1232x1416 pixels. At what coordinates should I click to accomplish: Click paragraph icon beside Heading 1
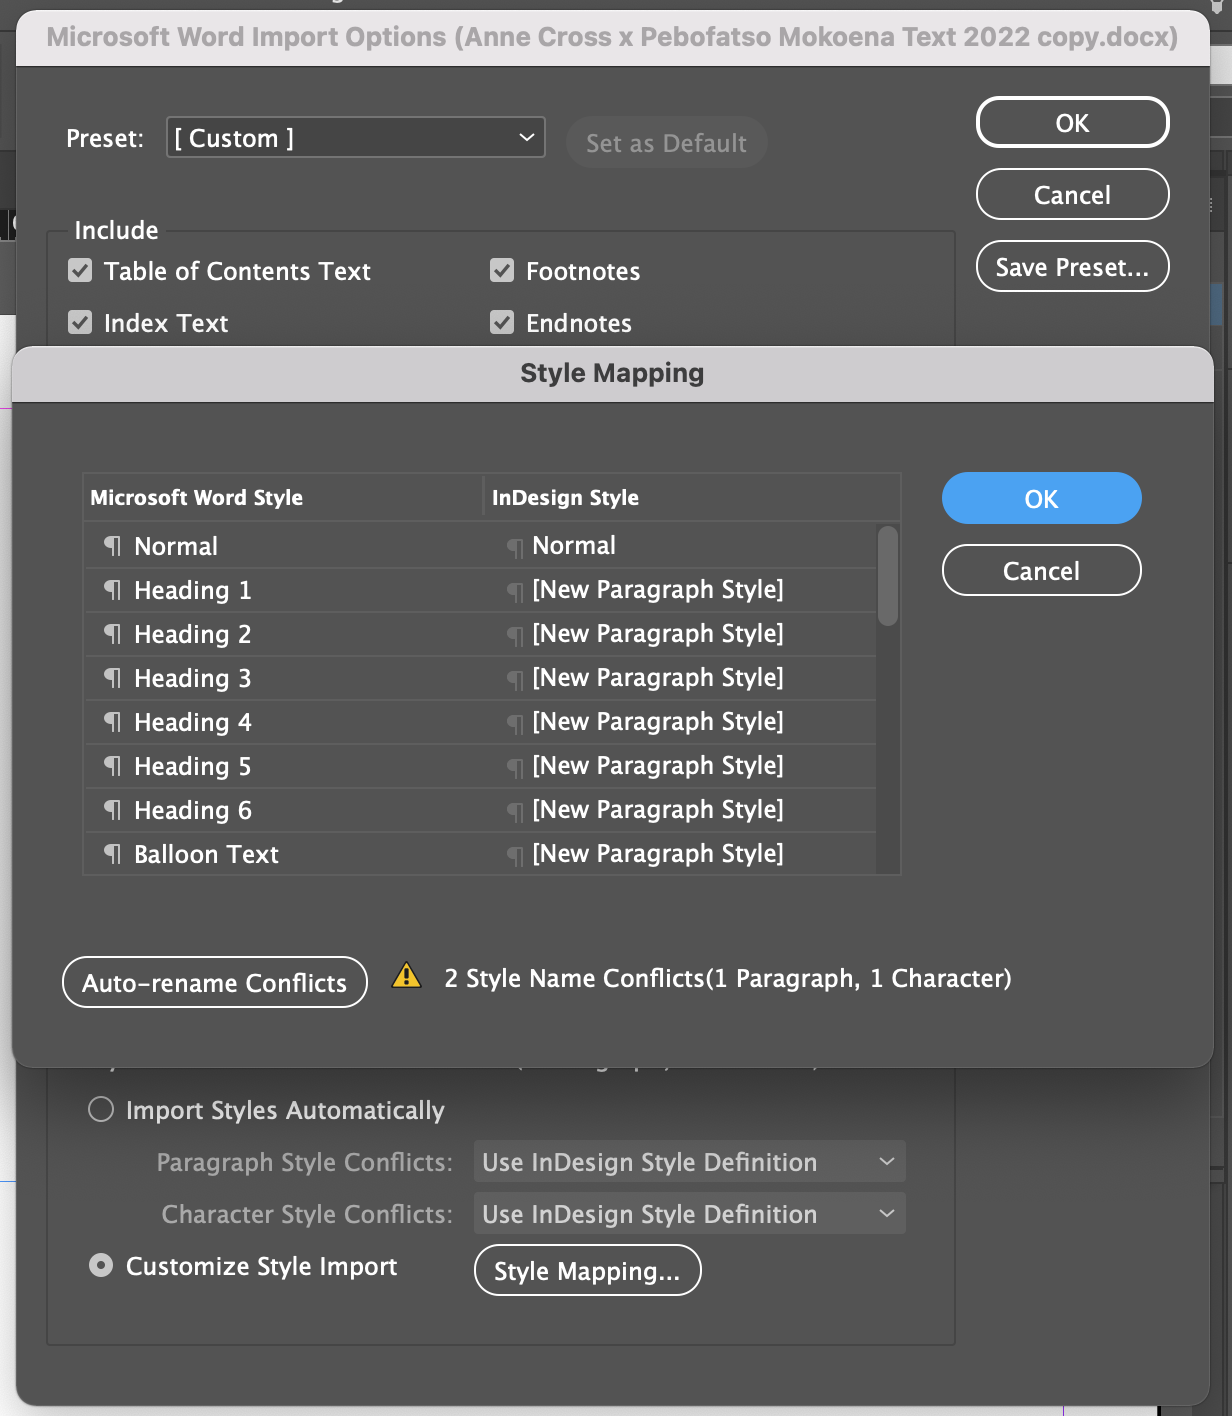pos(112,590)
